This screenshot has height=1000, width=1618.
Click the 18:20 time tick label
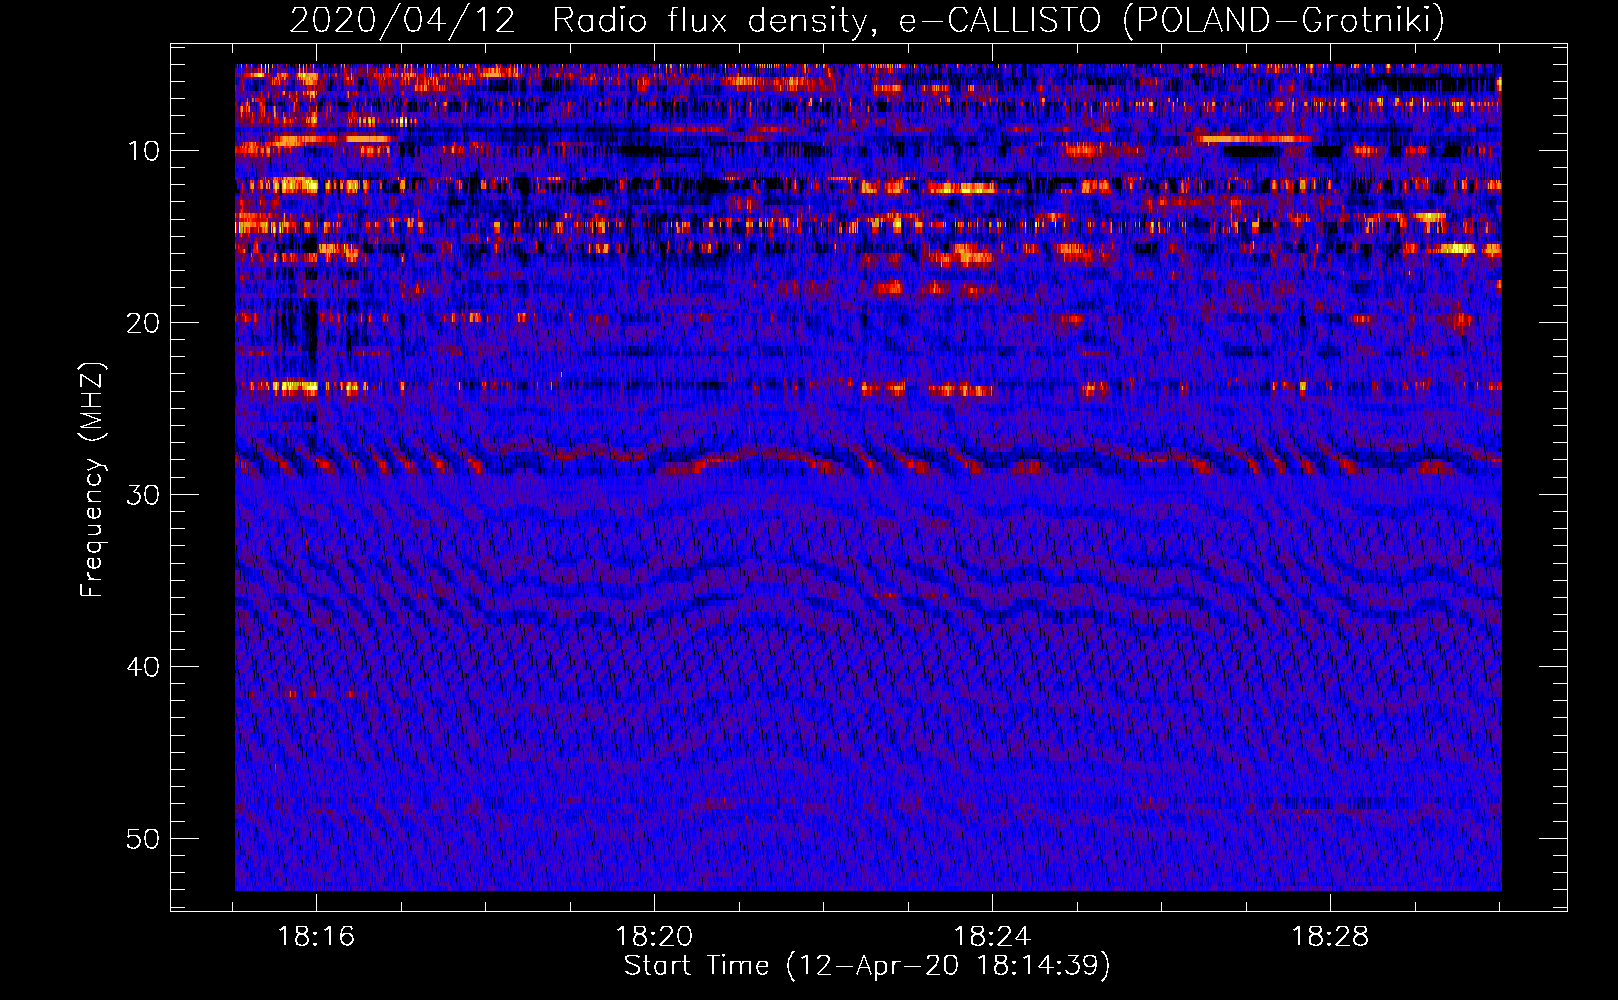654,937
